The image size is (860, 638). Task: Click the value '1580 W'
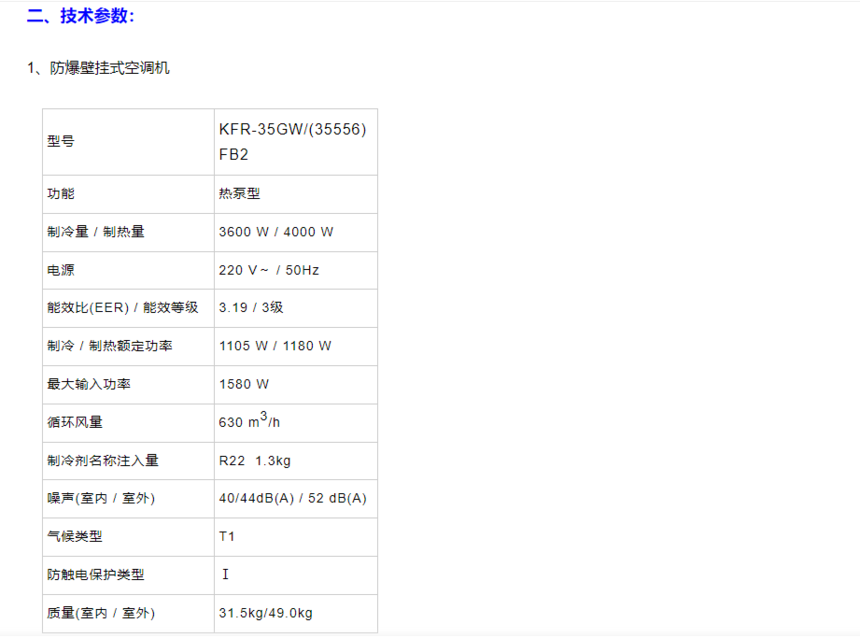[x=244, y=385]
